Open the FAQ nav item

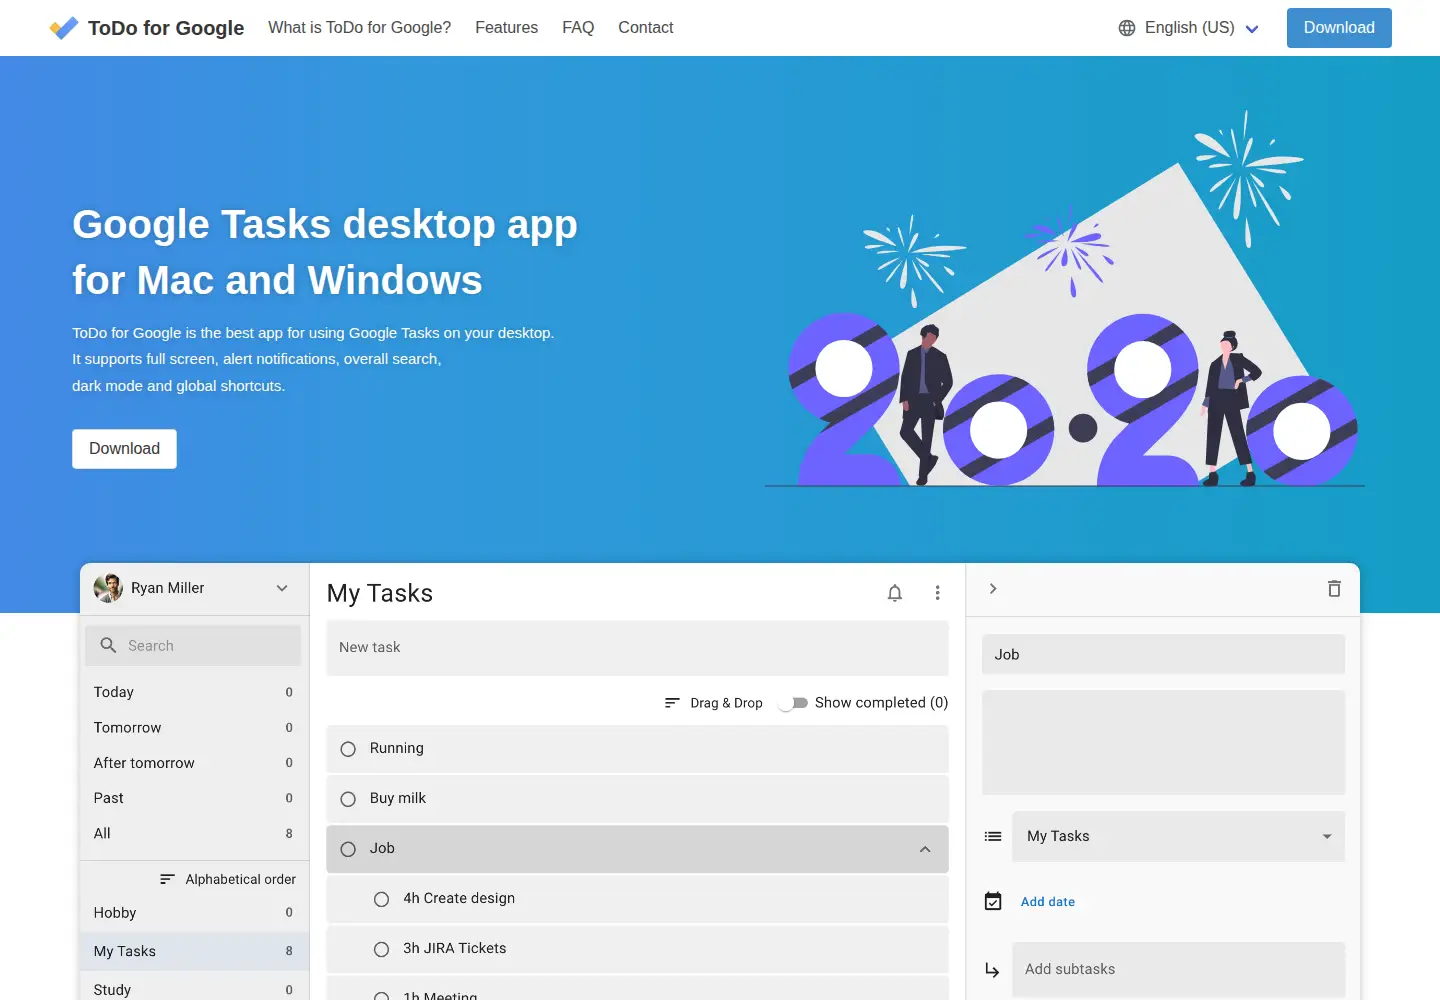click(578, 28)
